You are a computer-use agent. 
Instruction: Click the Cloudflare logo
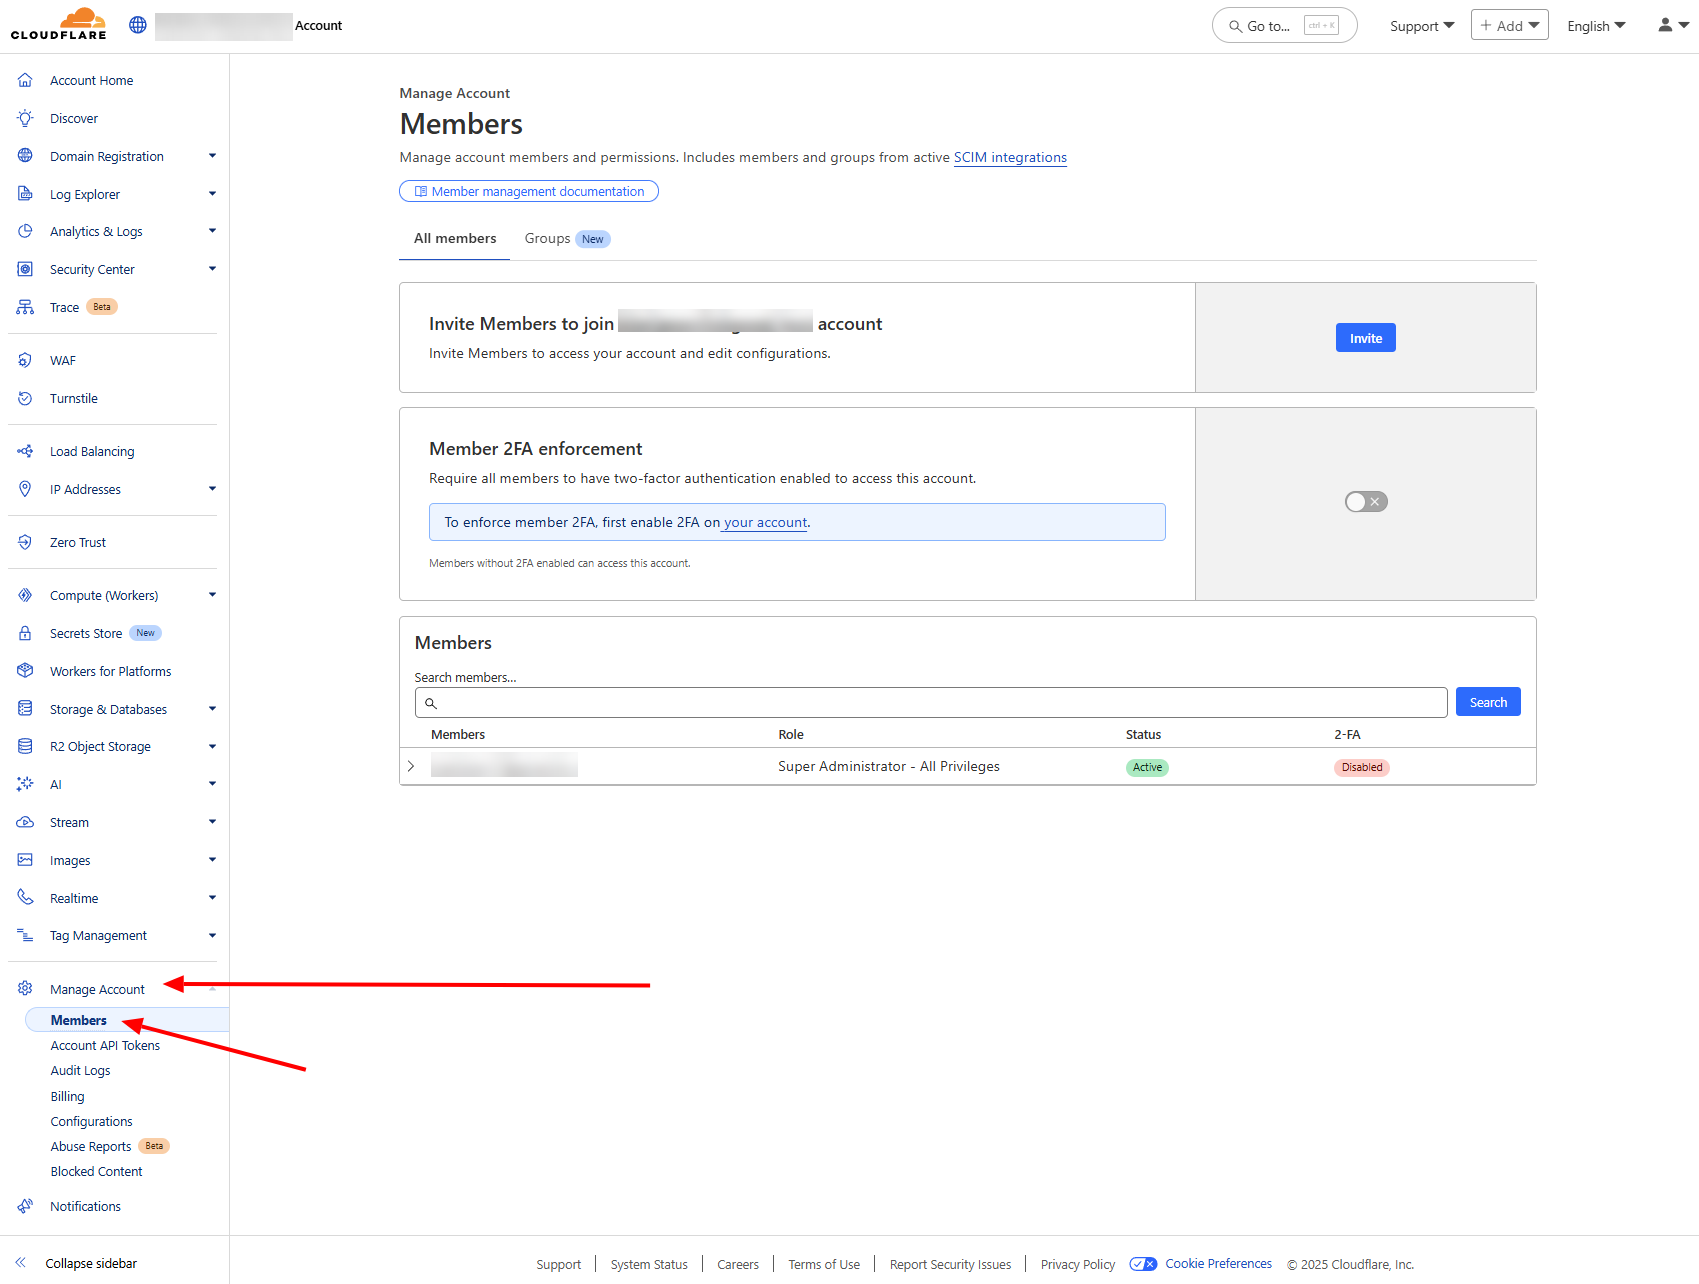[x=60, y=24]
